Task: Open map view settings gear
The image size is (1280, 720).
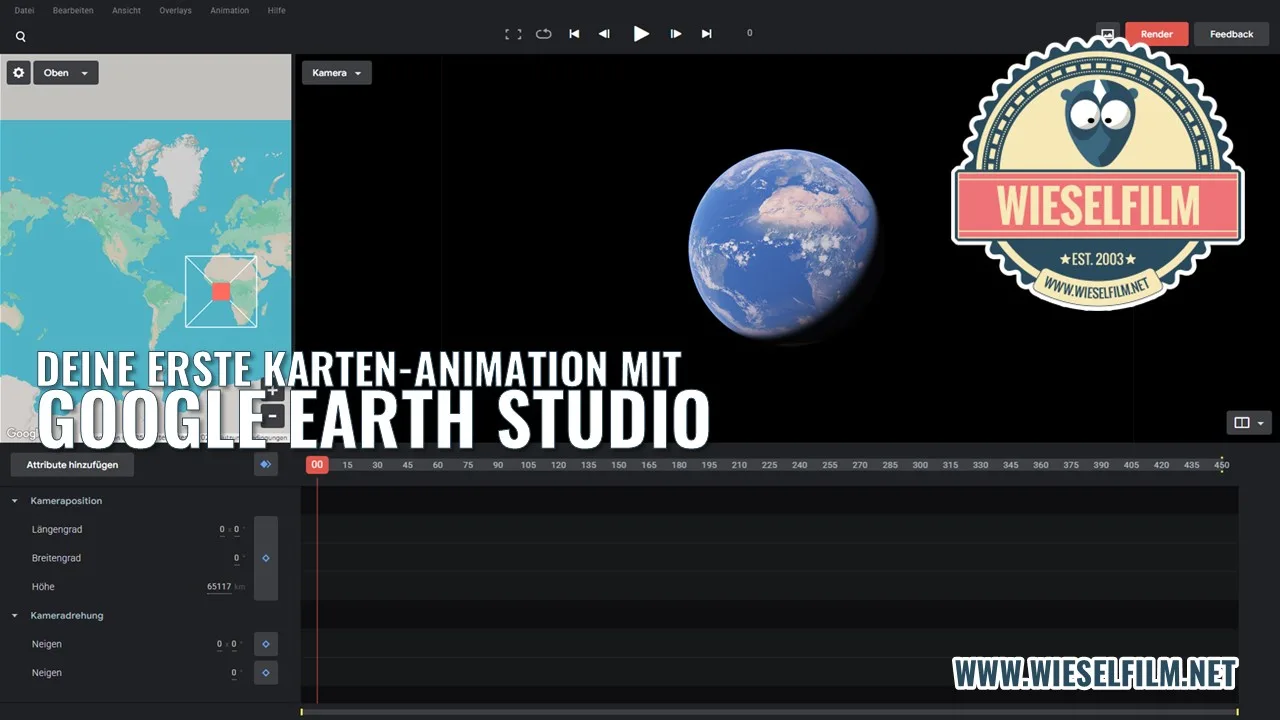Action: click(19, 73)
